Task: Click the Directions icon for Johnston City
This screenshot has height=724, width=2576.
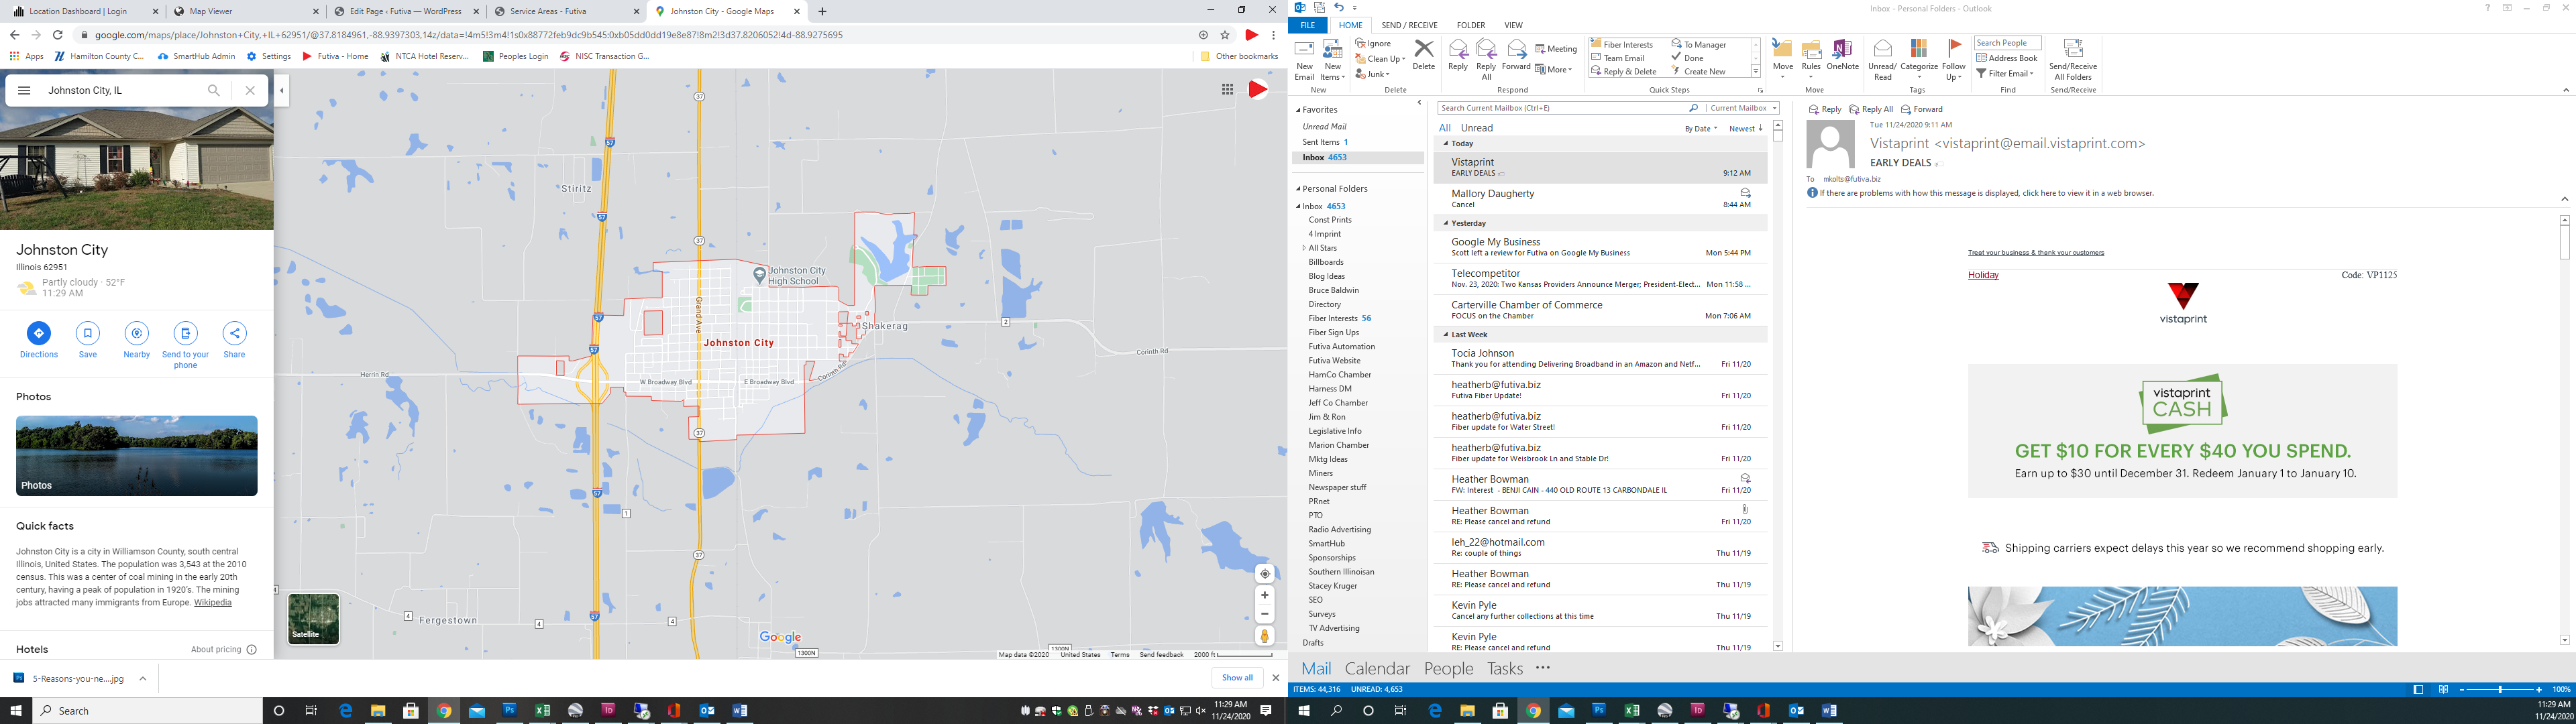Action: (39, 333)
